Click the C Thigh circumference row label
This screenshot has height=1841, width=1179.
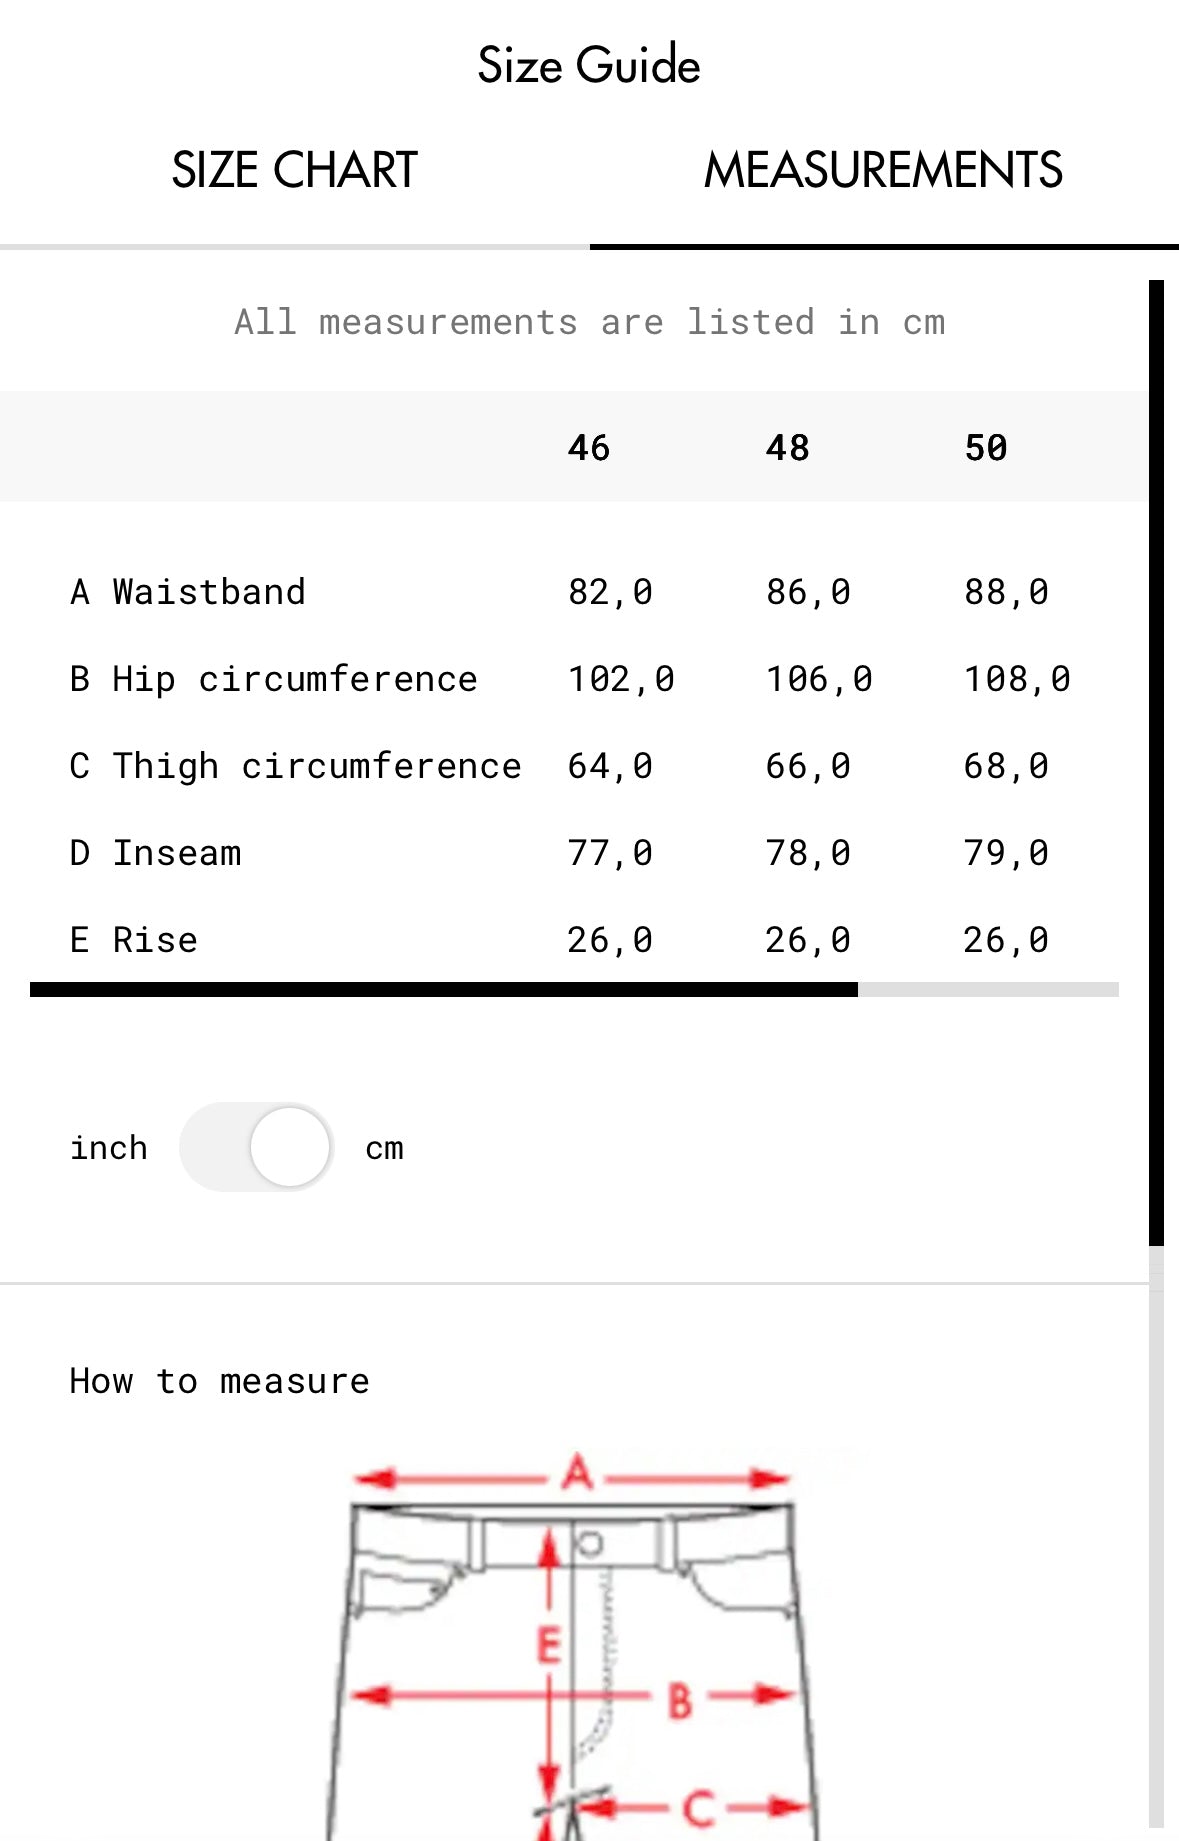coord(296,766)
